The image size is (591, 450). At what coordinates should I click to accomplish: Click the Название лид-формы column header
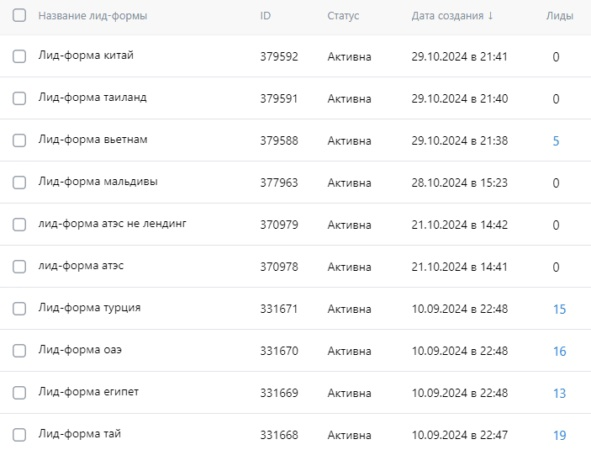pos(93,16)
